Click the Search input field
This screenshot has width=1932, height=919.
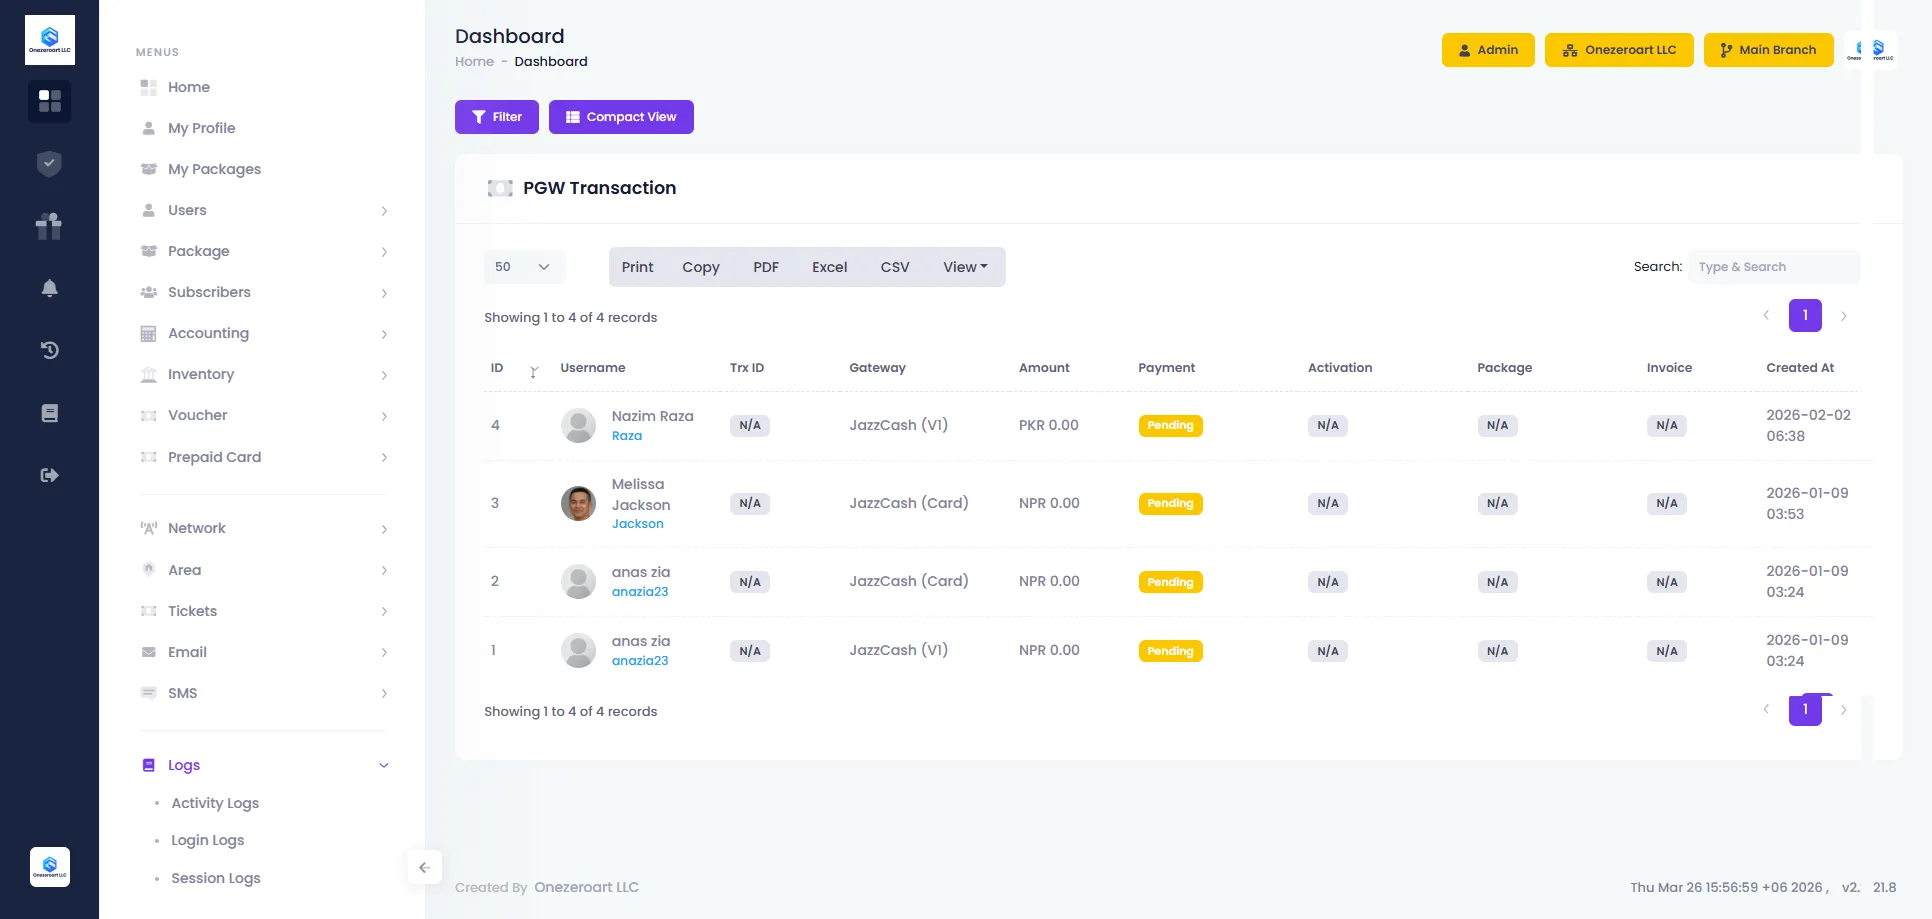[x=1773, y=267]
